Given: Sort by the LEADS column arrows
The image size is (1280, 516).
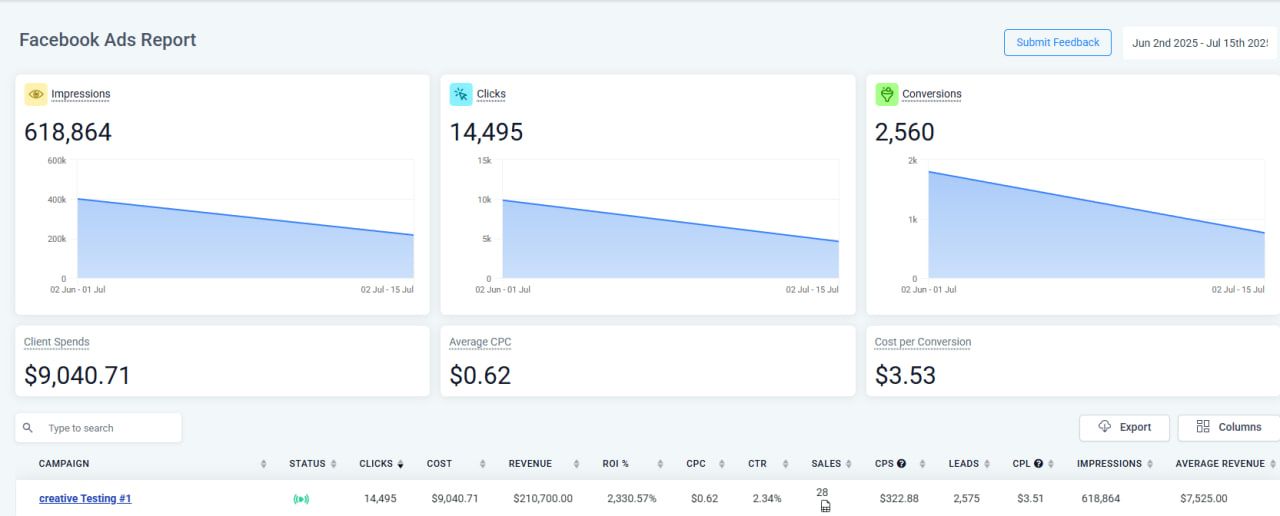Looking at the screenshot, I should pyautogui.click(x=988, y=464).
